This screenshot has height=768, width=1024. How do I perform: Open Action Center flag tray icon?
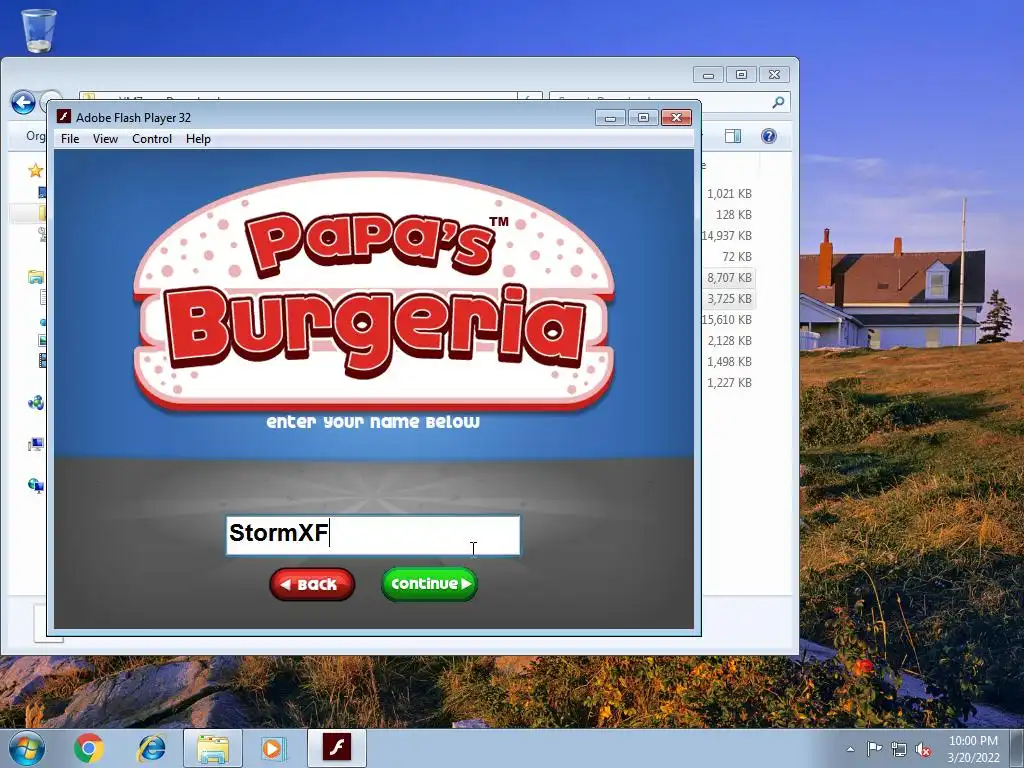tap(874, 749)
